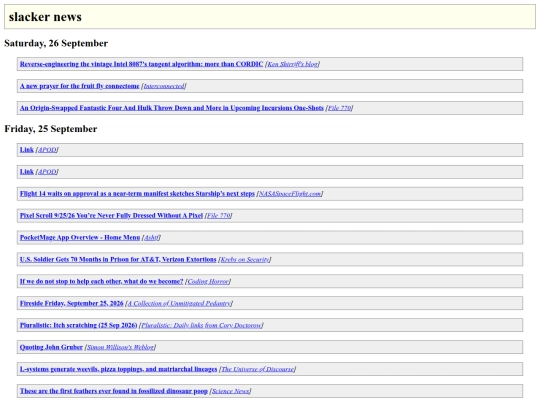Visit A Collection of Unmitigated Pedantry link

coord(179,303)
